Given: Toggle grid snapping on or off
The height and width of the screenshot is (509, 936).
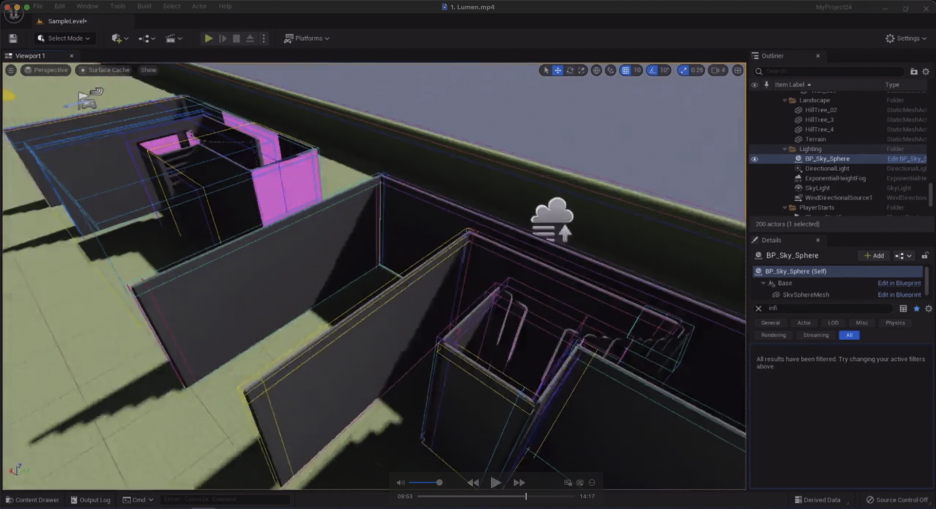Looking at the screenshot, I should point(625,70).
